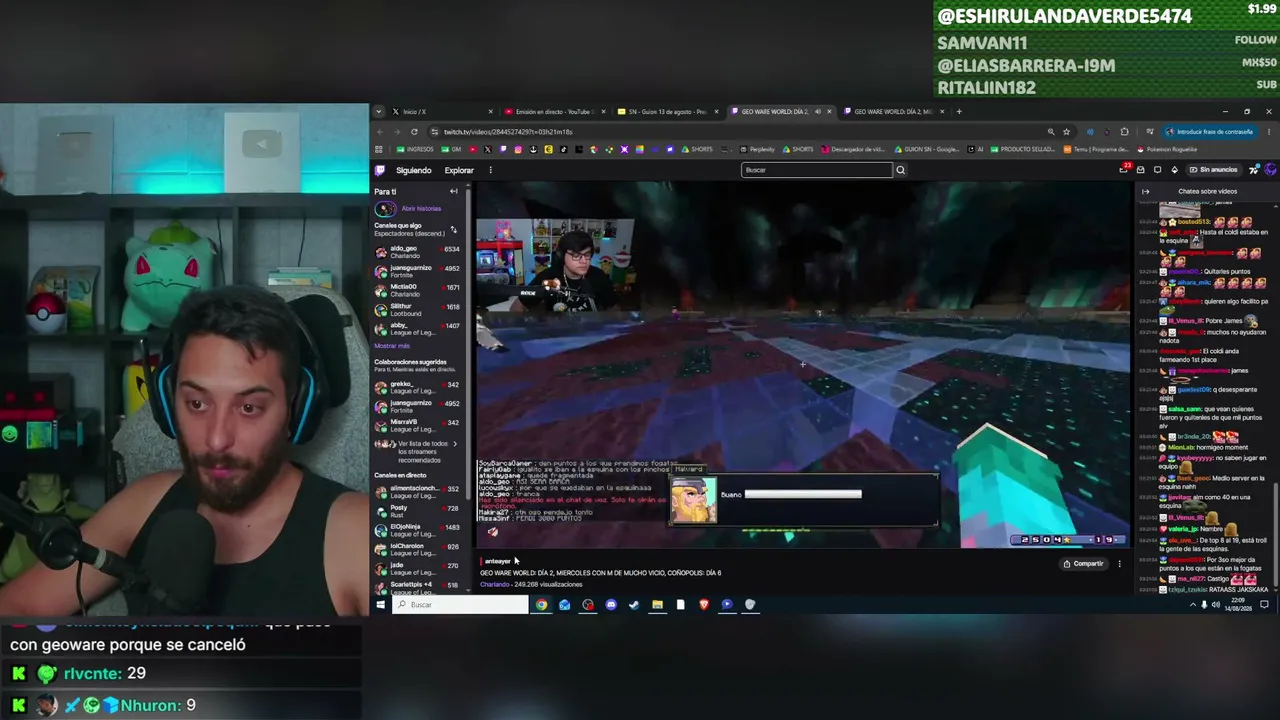Open Brave browser from the taskbar
The height and width of the screenshot is (720, 1280).
click(704, 604)
